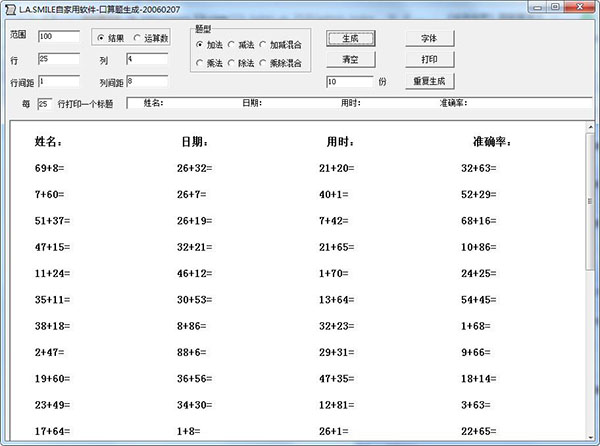Focus the 列间距 input field

click(x=147, y=81)
